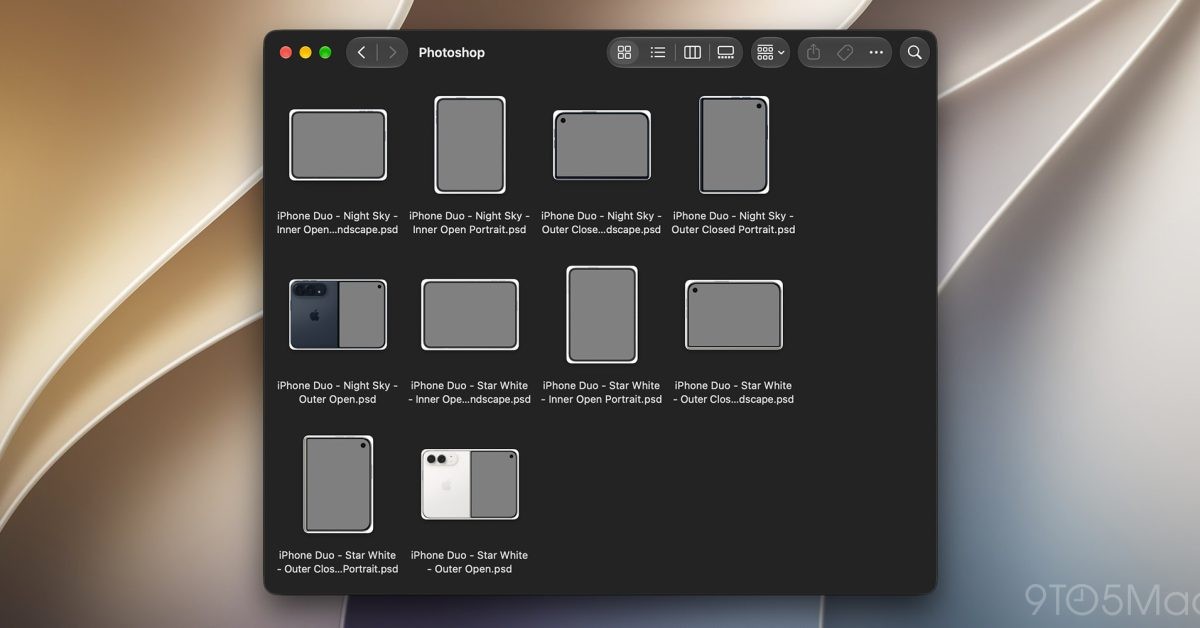Click filename 'Star White - Outer Clos...dscape.psd'
The width and height of the screenshot is (1200, 628).
pyautogui.click(x=734, y=393)
